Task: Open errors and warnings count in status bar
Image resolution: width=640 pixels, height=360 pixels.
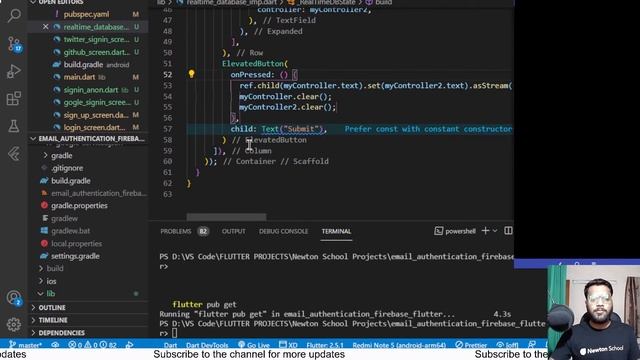Action: (92, 345)
